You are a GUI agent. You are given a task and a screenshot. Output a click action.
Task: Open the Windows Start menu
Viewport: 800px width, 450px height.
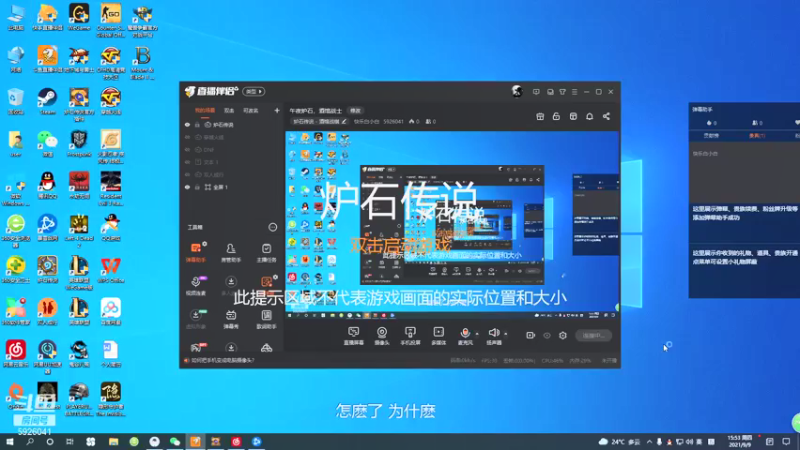point(10,441)
